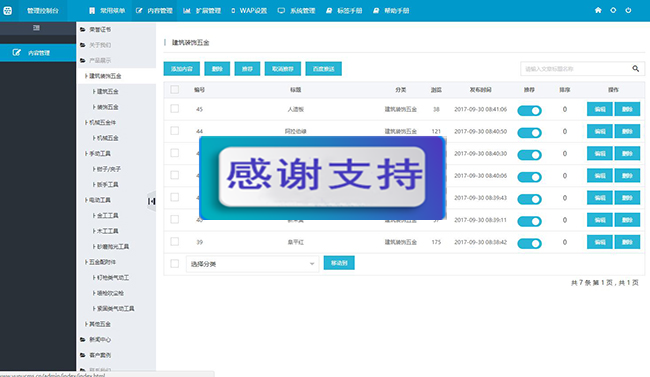Click the folder icon next to 产品展示
The height and width of the screenshot is (377, 650).
82,61
